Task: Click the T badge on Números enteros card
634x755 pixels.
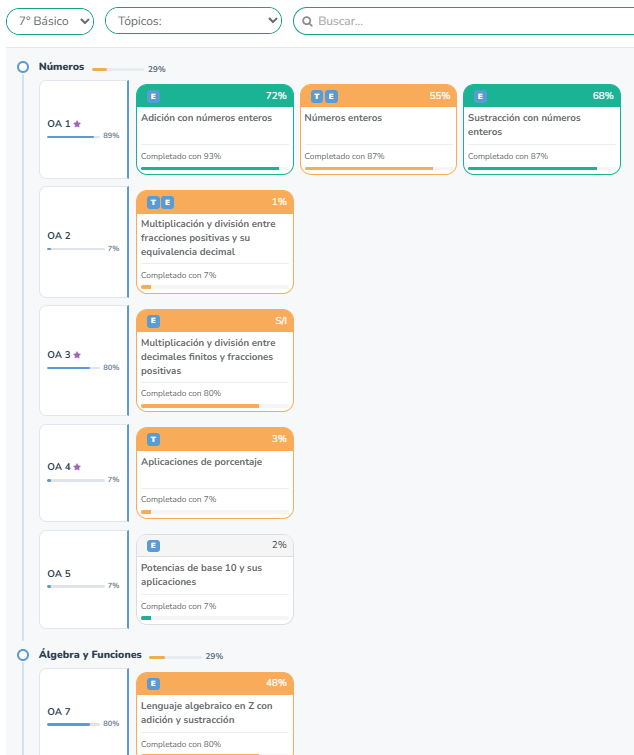Action: click(317, 96)
